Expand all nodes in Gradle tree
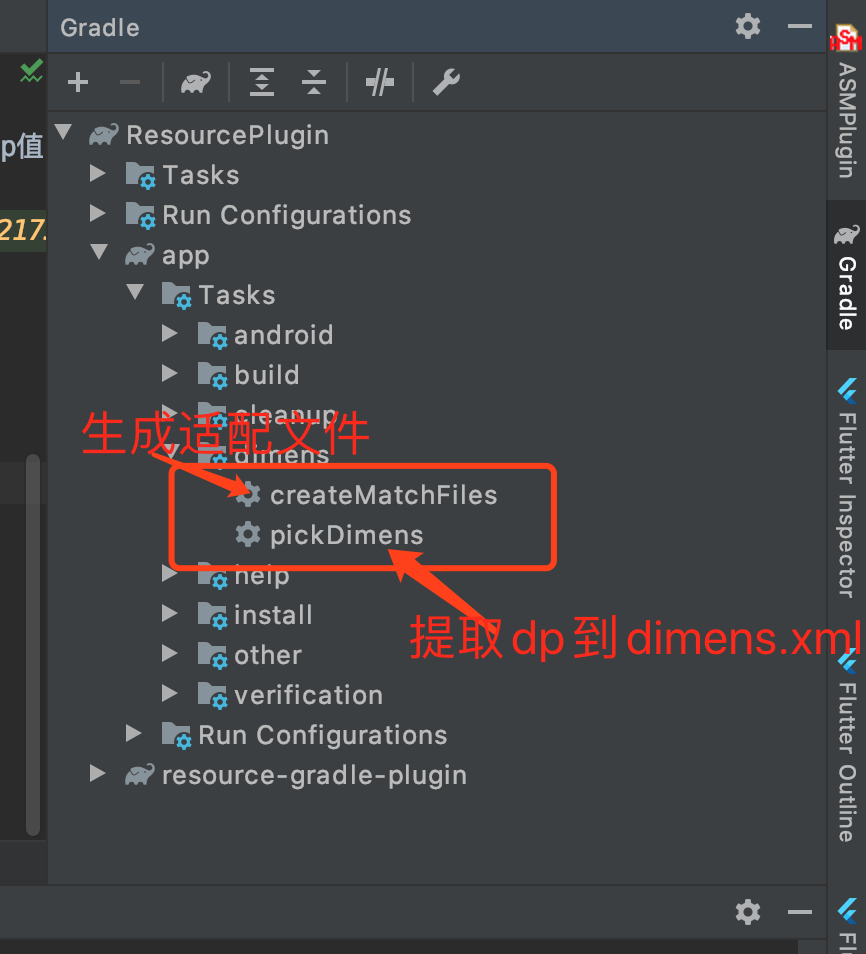866x954 pixels. (x=262, y=82)
